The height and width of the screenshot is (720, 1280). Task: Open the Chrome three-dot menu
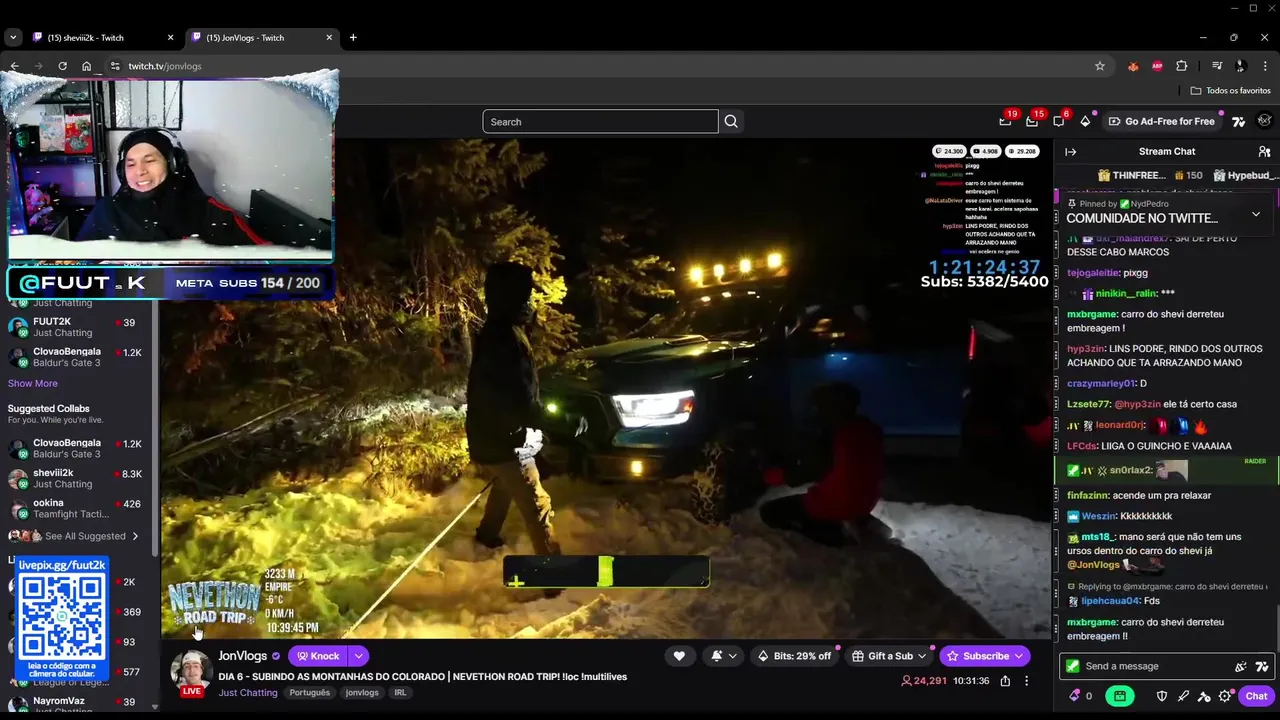coord(1264,66)
